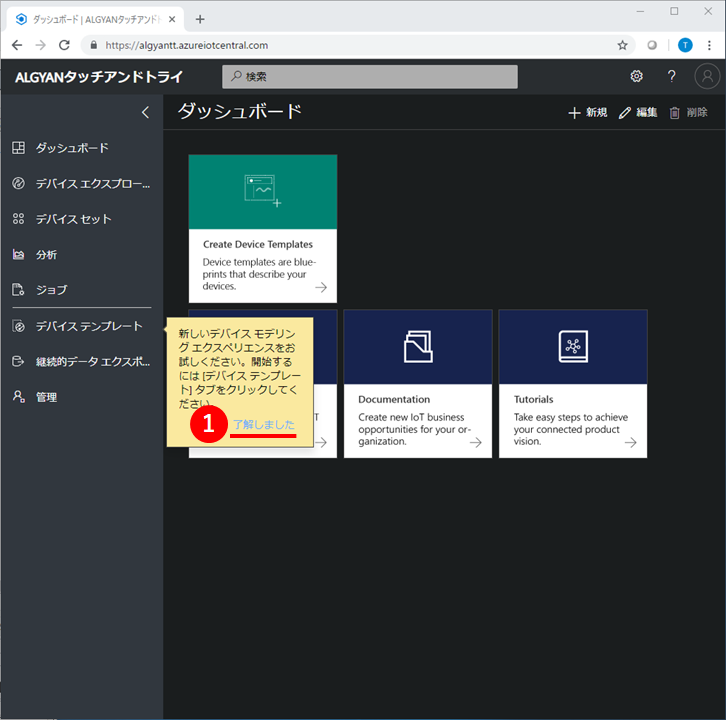Click the arrow on the Documentation tile

[476, 443]
